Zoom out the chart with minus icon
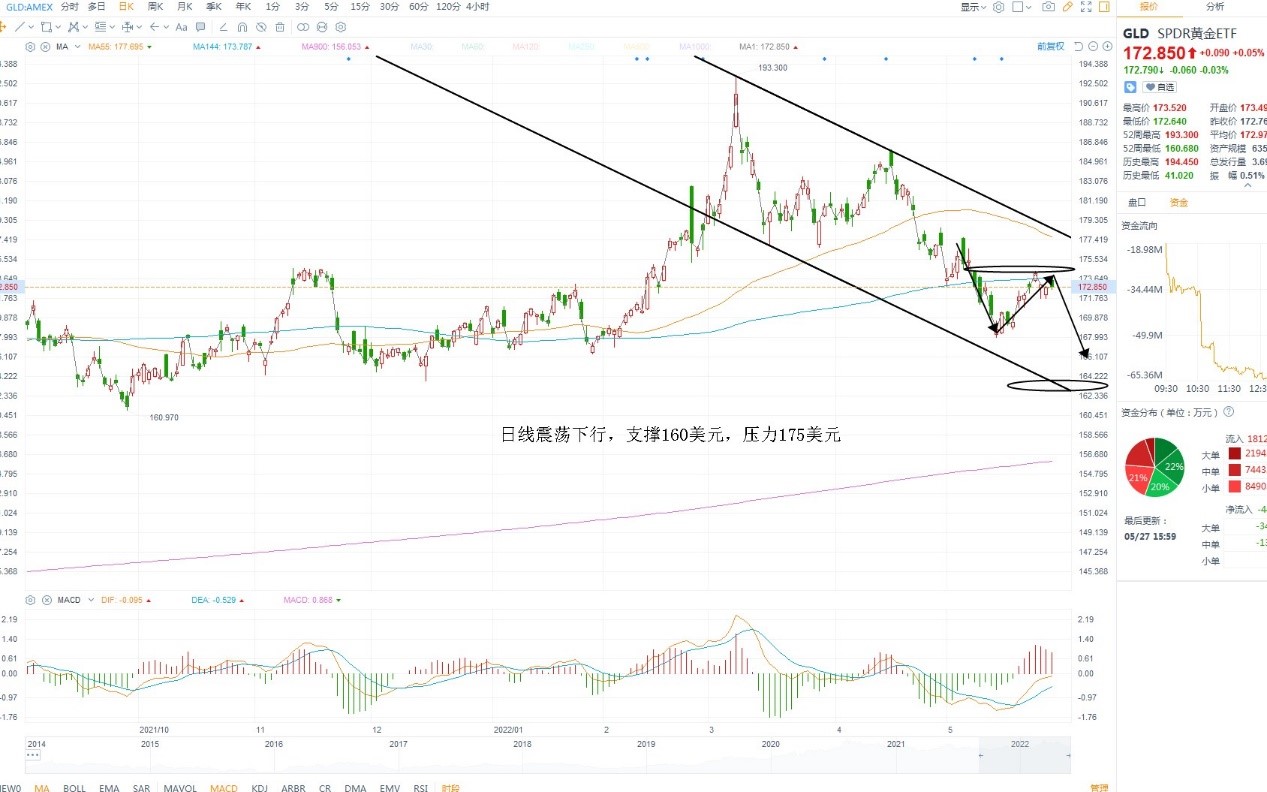This screenshot has width=1267, height=792. (1093, 46)
